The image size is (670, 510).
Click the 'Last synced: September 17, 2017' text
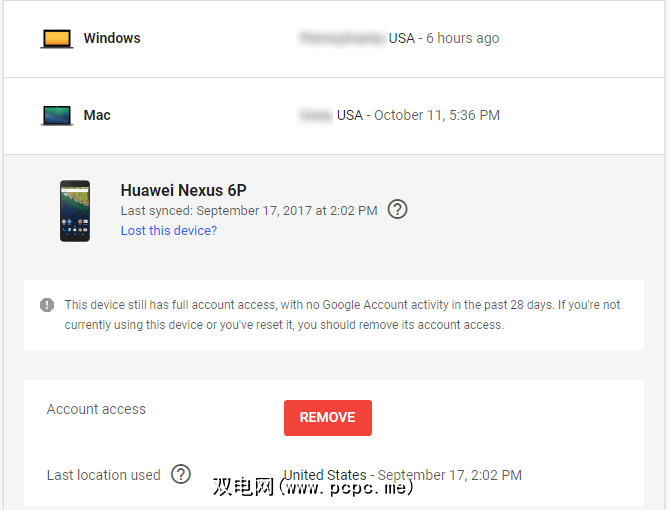click(x=249, y=211)
